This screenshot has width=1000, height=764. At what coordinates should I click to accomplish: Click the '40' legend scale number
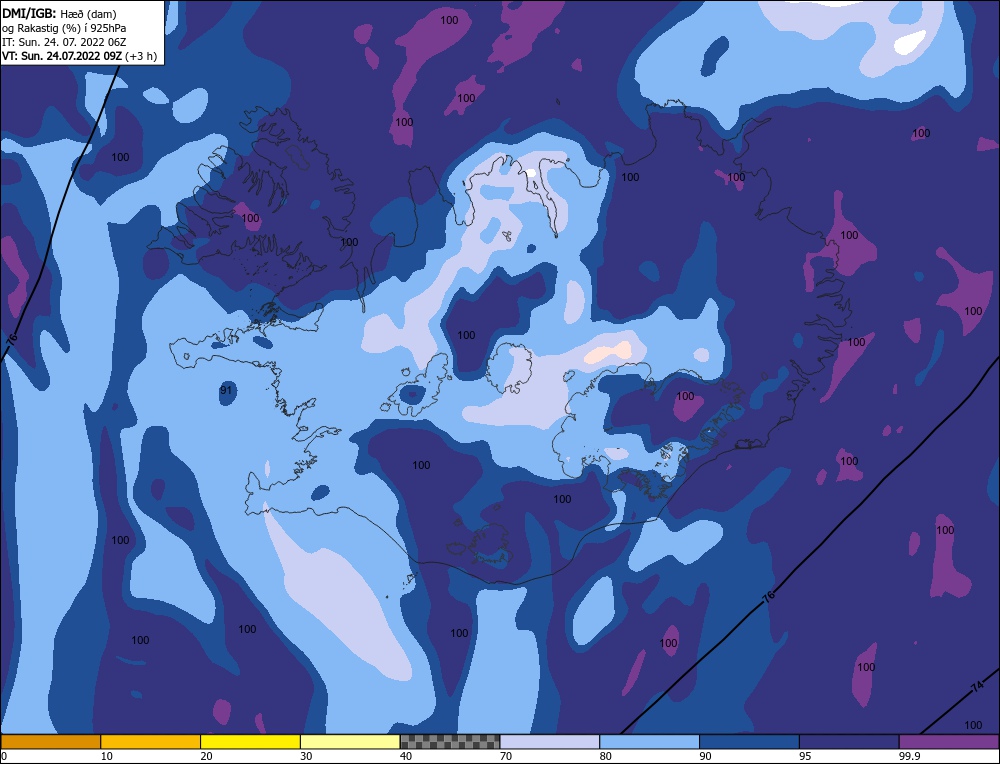point(406,756)
